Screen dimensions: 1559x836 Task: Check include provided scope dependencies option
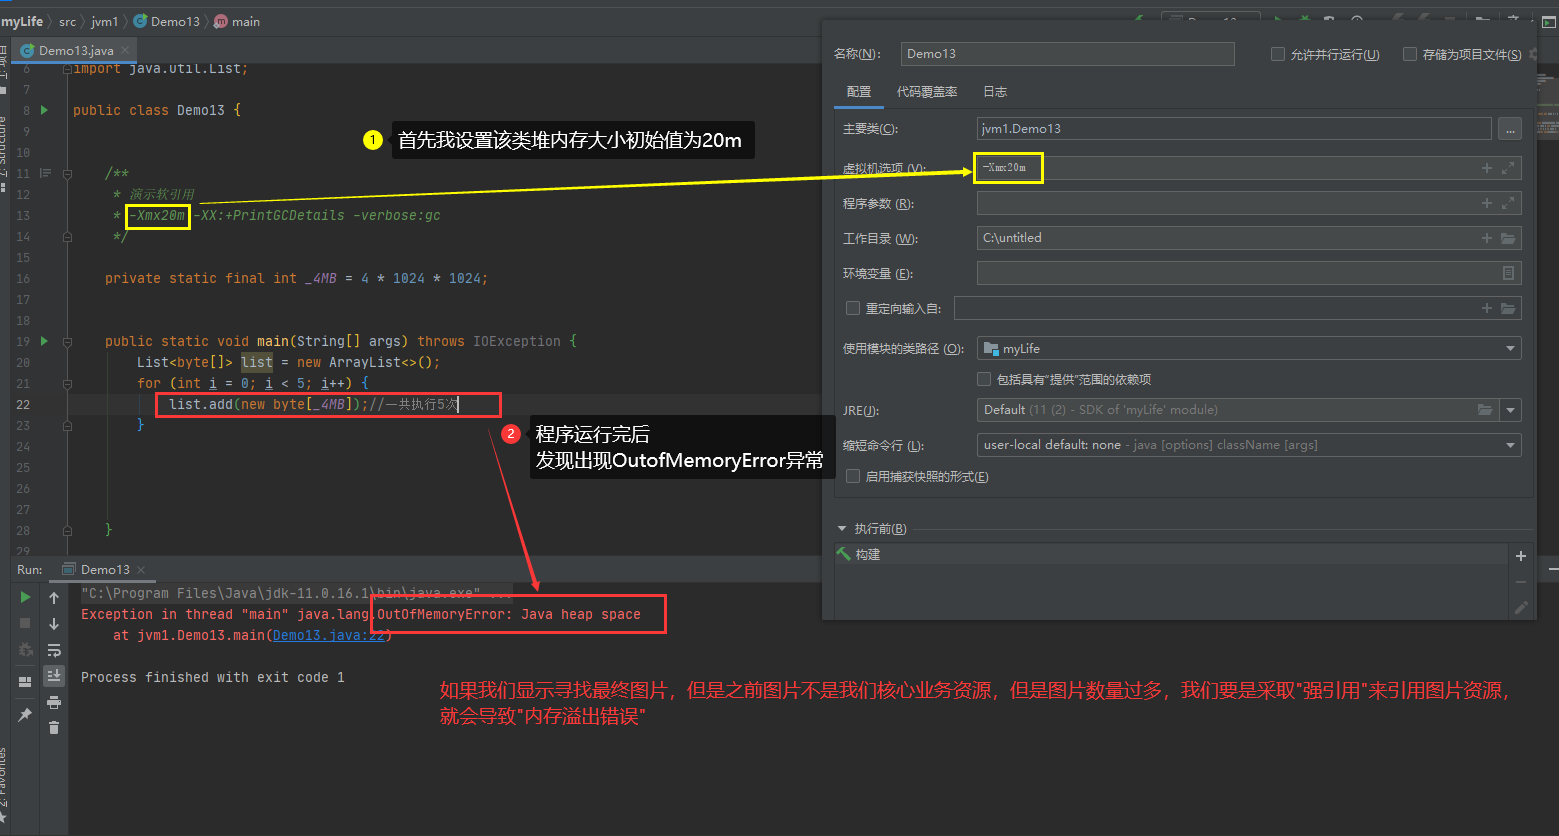click(x=984, y=379)
